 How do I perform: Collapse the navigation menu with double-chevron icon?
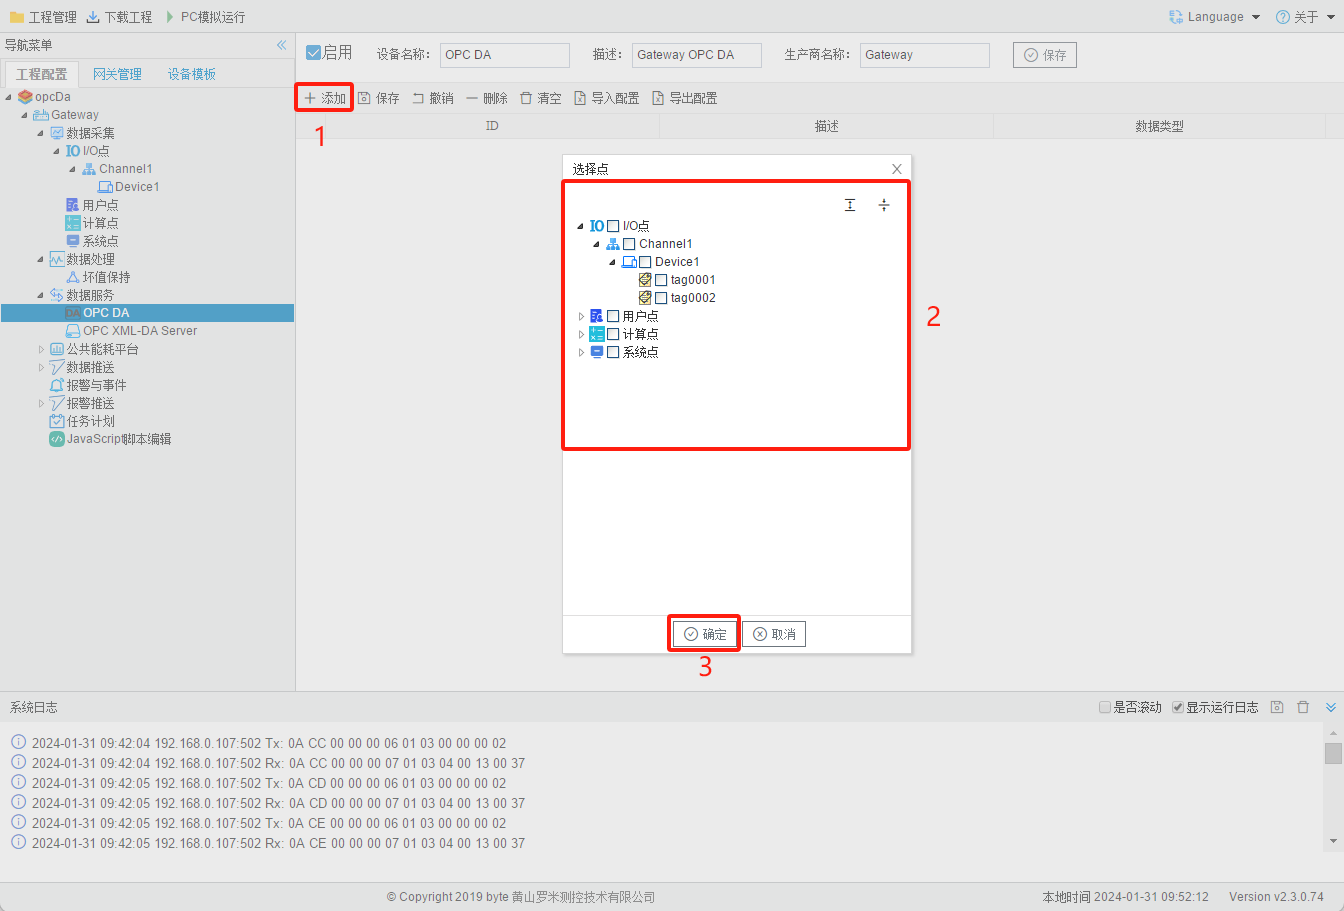click(282, 45)
